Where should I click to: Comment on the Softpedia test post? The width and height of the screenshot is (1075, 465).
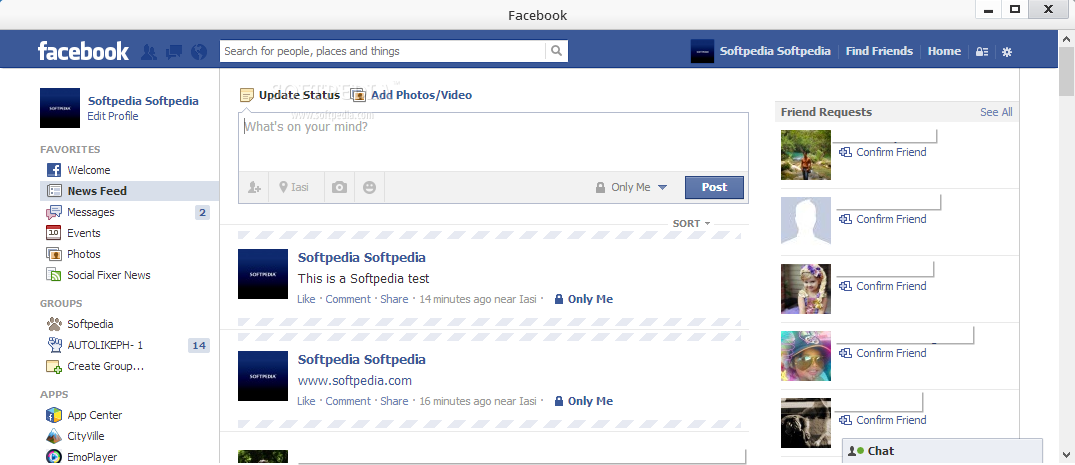coord(348,299)
